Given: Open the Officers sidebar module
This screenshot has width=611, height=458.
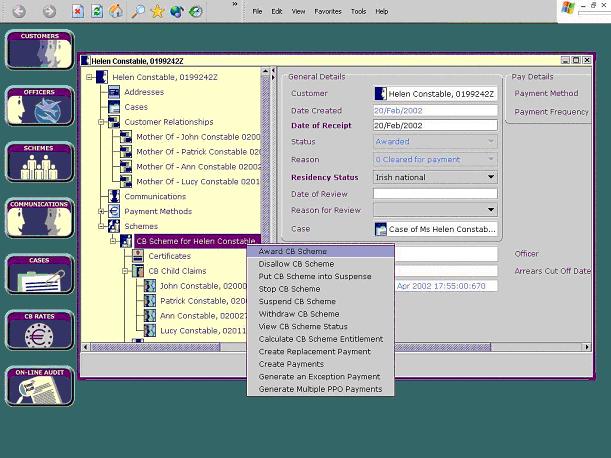Looking at the screenshot, I should (x=39, y=105).
